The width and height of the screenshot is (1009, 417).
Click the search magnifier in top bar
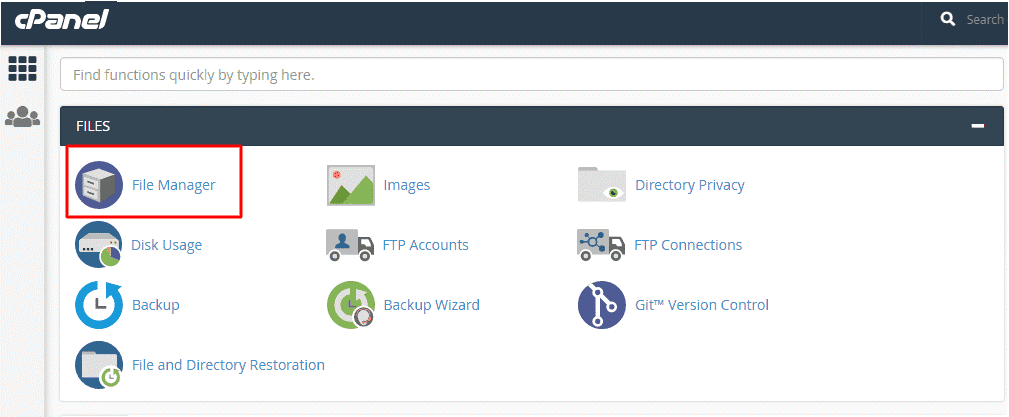948,19
